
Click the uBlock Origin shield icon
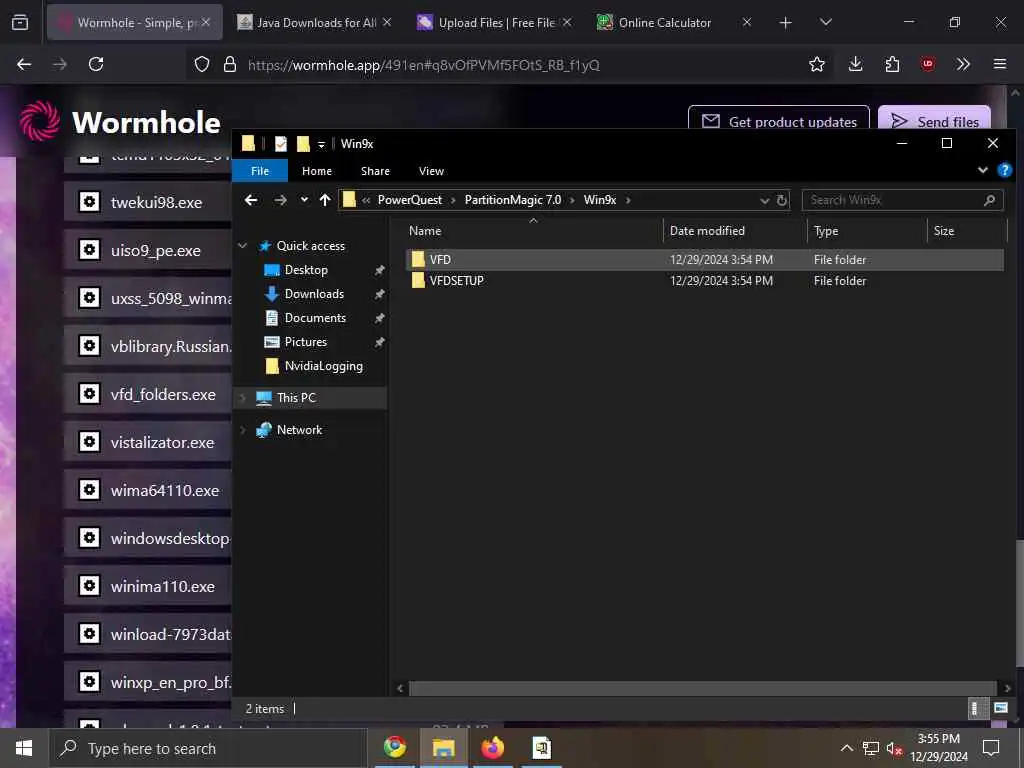point(927,64)
